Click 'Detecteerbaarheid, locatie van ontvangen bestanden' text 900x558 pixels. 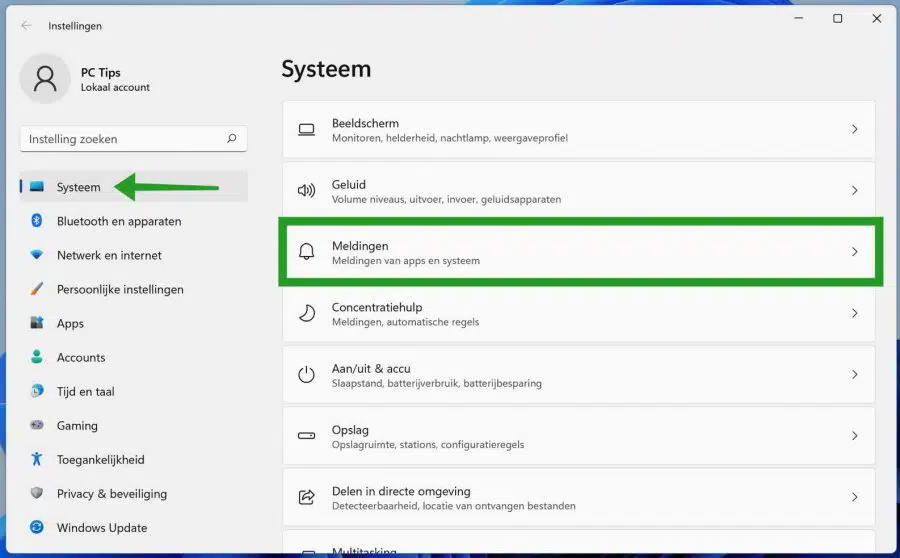[x=453, y=506]
